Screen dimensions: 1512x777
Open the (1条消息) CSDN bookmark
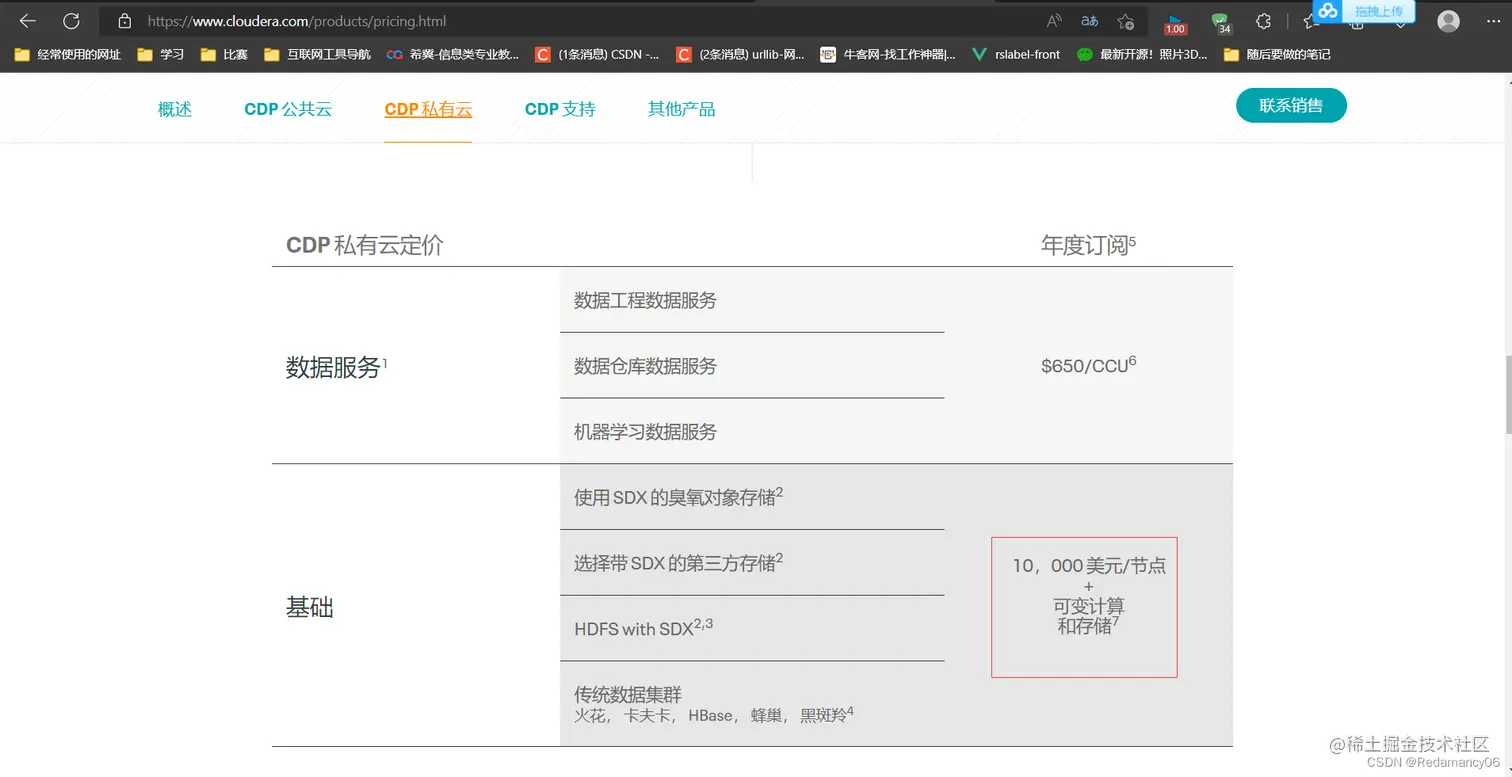597,54
